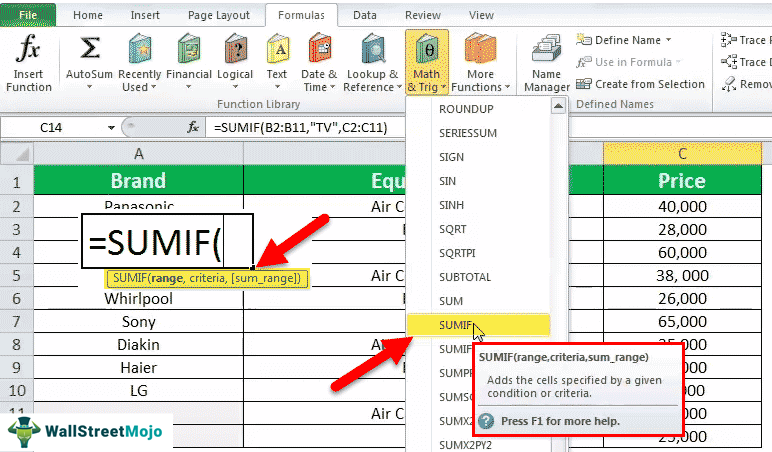The width and height of the screenshot is (772, 452).
Task: Open Recently Used functions book icon
Action: coord(140,48)
